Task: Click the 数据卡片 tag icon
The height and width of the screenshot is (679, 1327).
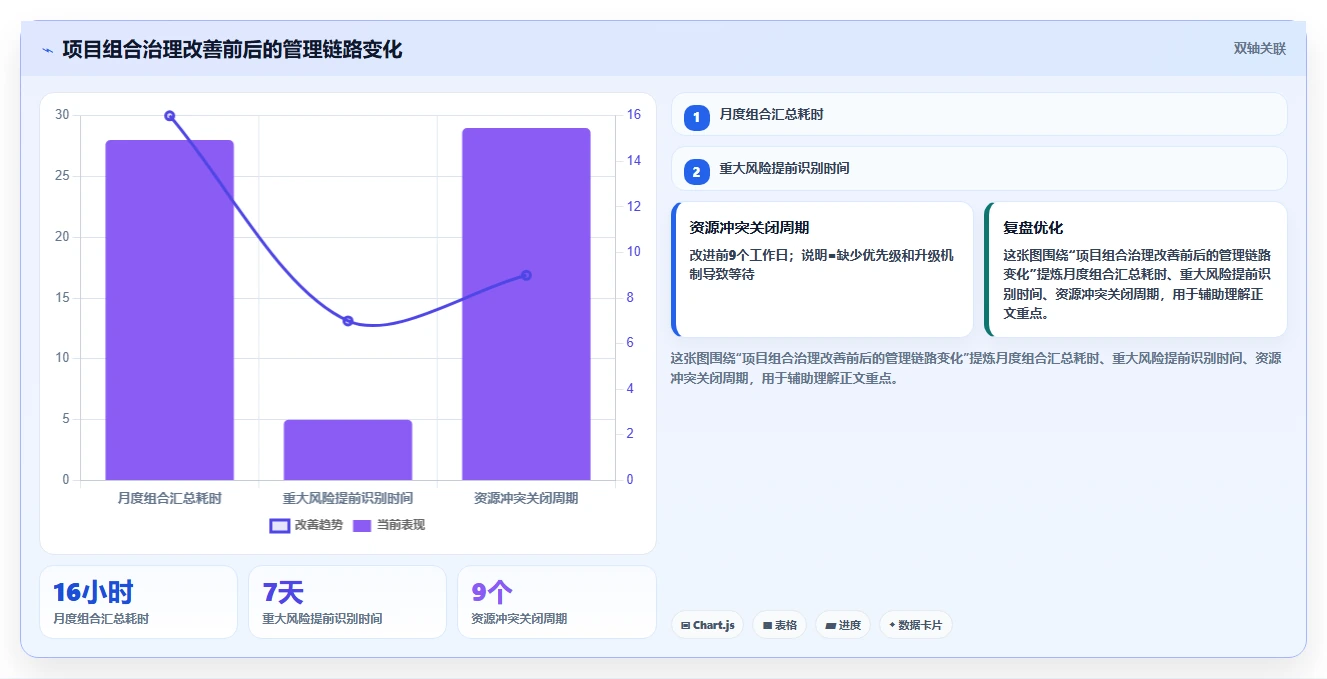Action: (x=892, y=625)
